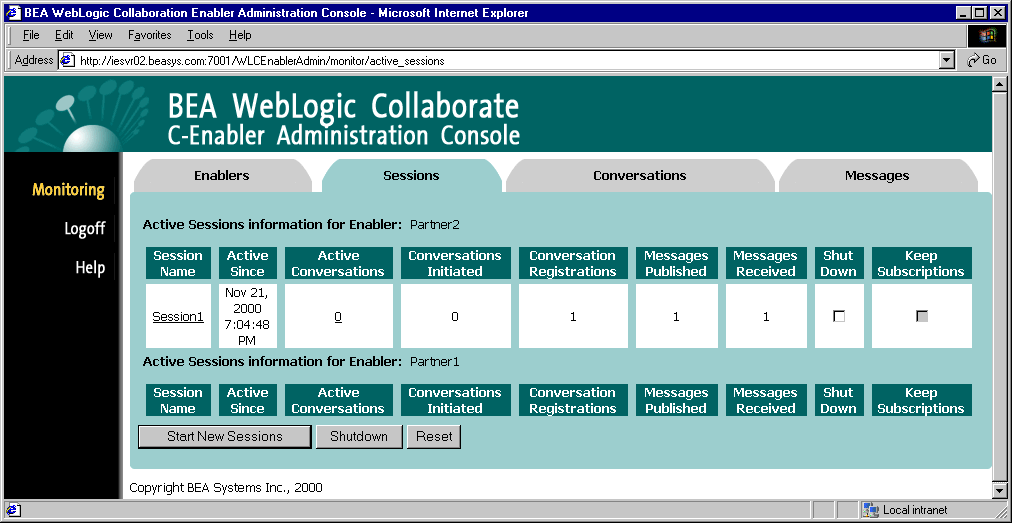Screen dimensions: 1012x523
Task: Click the Conversations Initiated value 0 for Session1
Action: (x=455, y=317)
